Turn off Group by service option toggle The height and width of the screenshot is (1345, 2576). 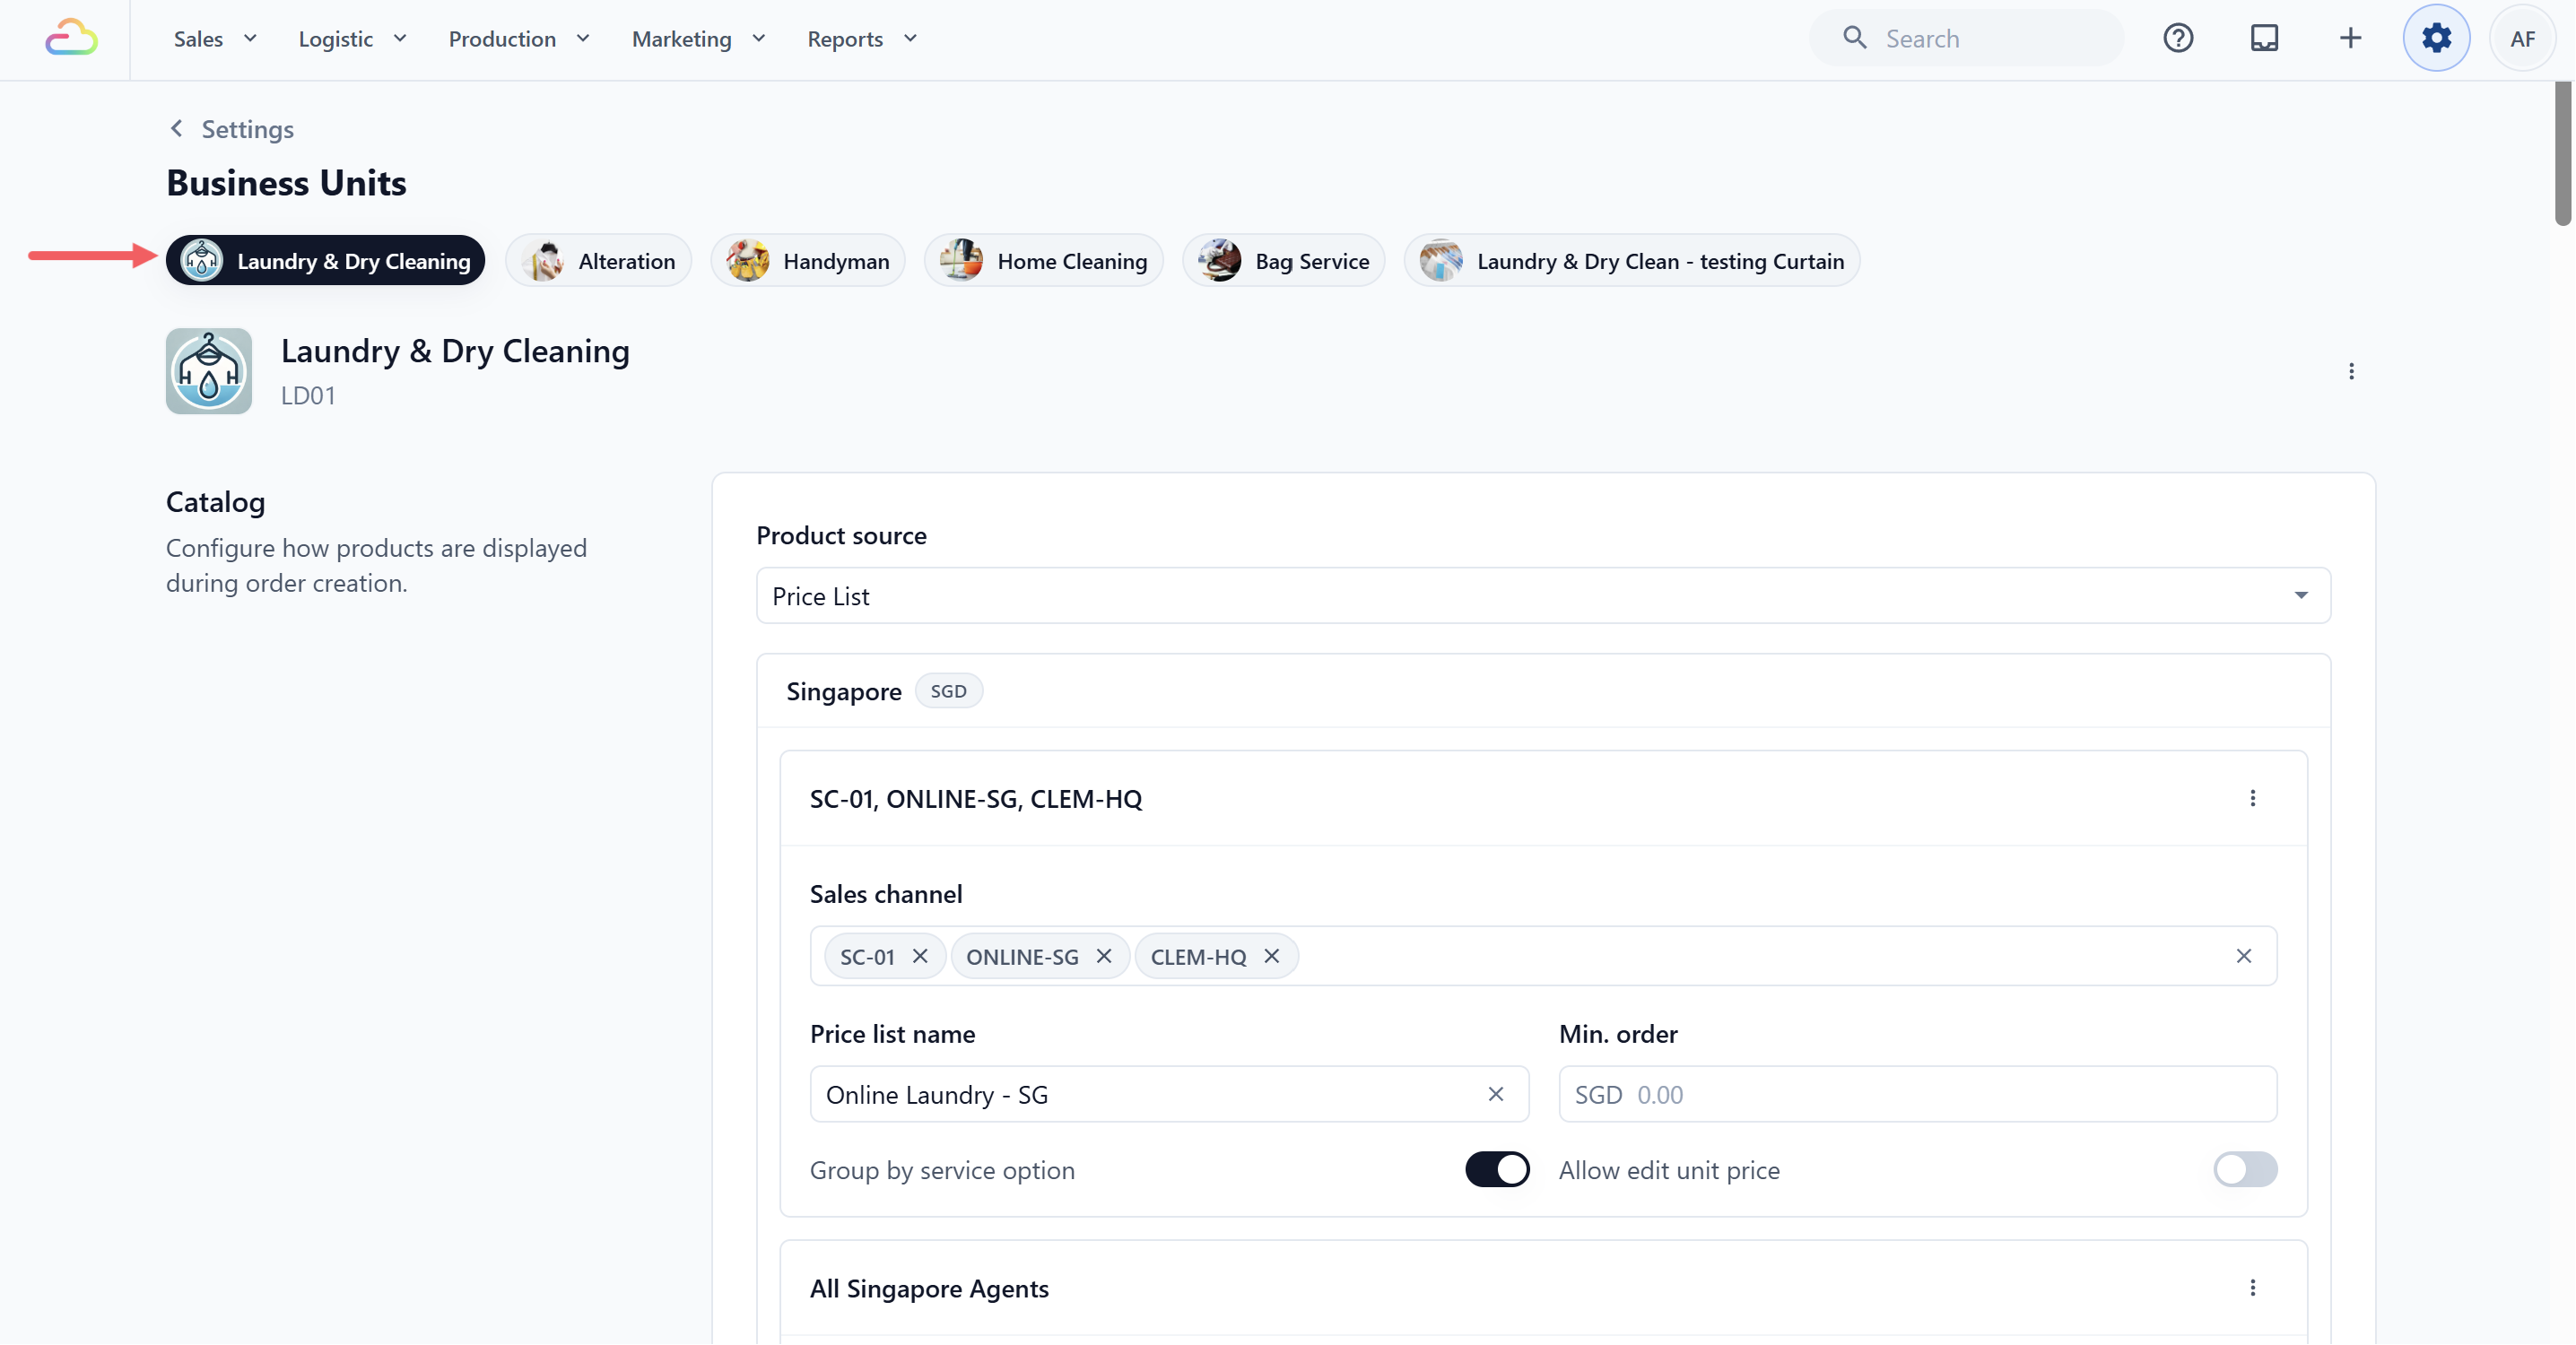point(1496,1169)
